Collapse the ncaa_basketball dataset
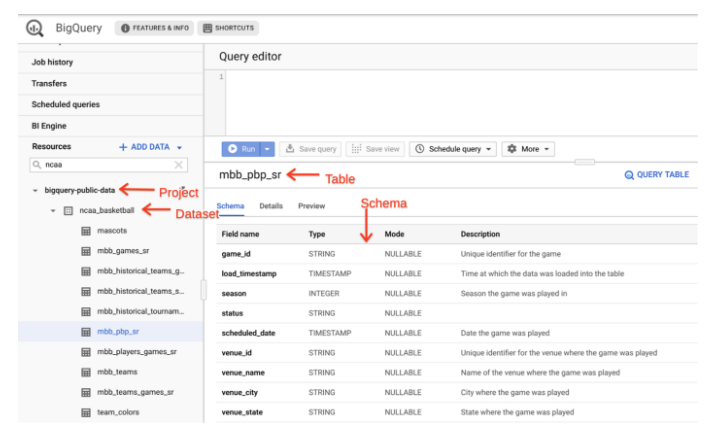This screenshot has height=429, width=725. coord(53,211)
